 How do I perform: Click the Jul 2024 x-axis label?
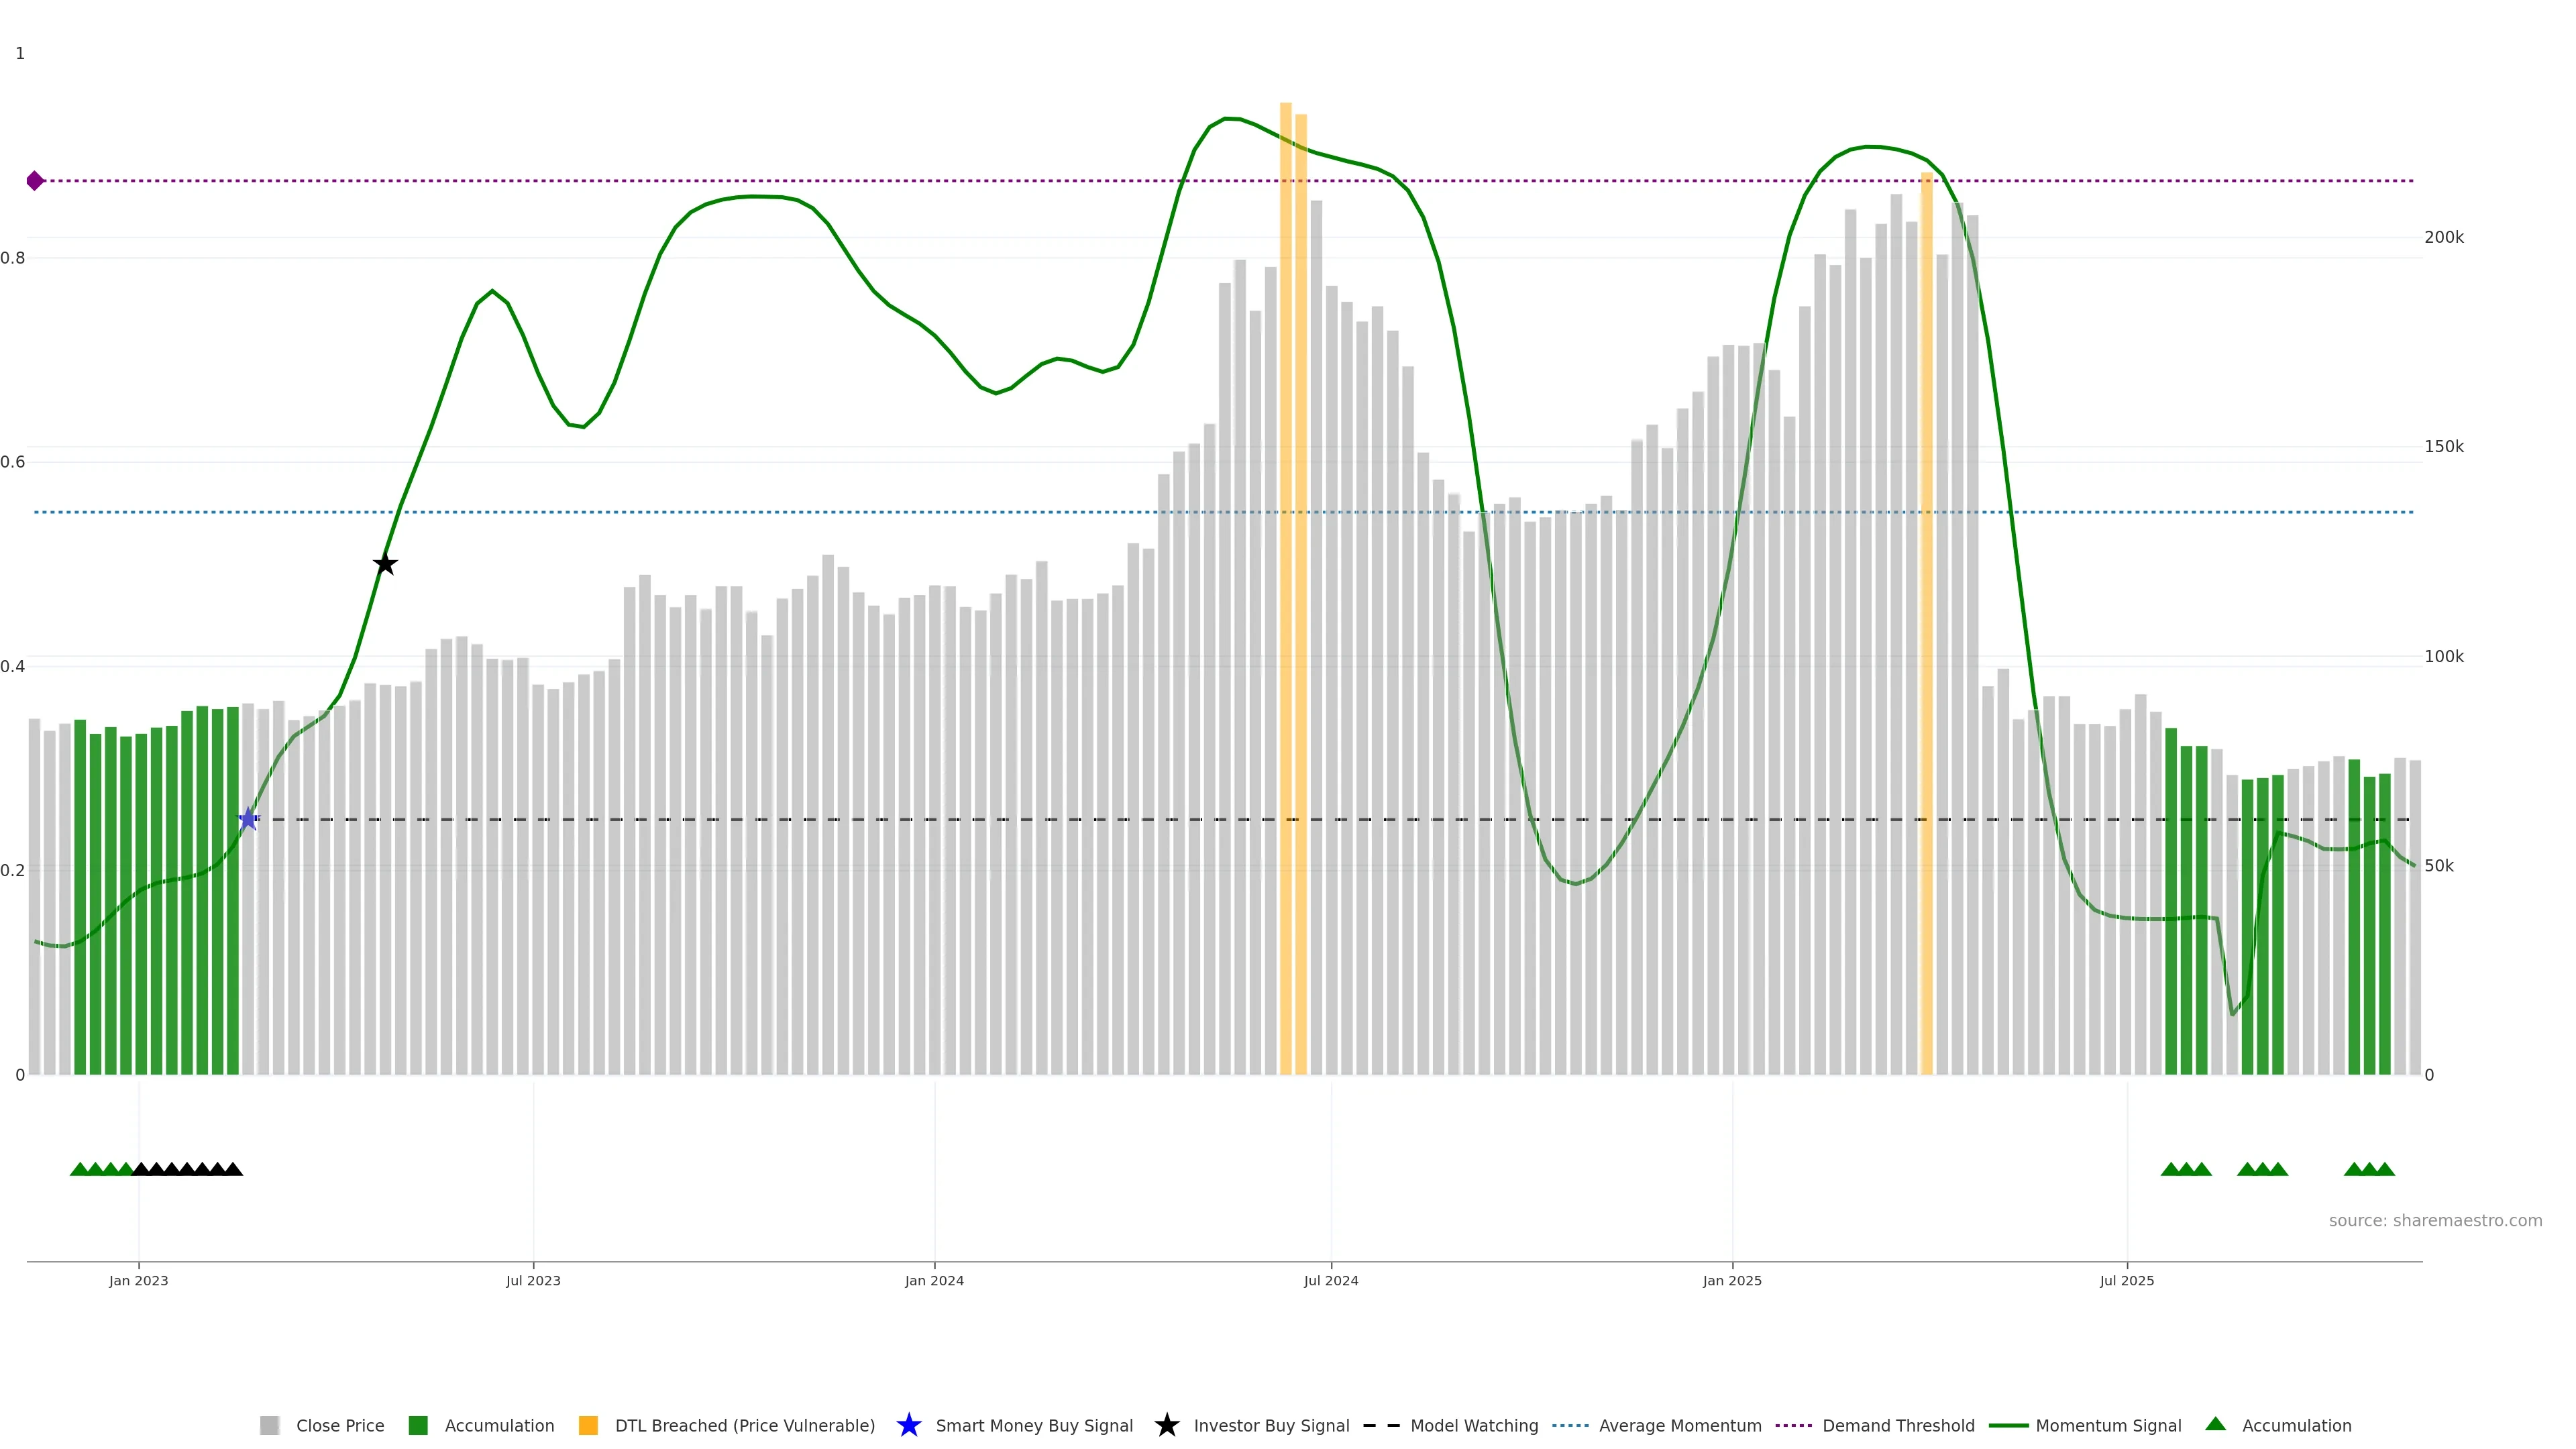pos(1330,1280)
